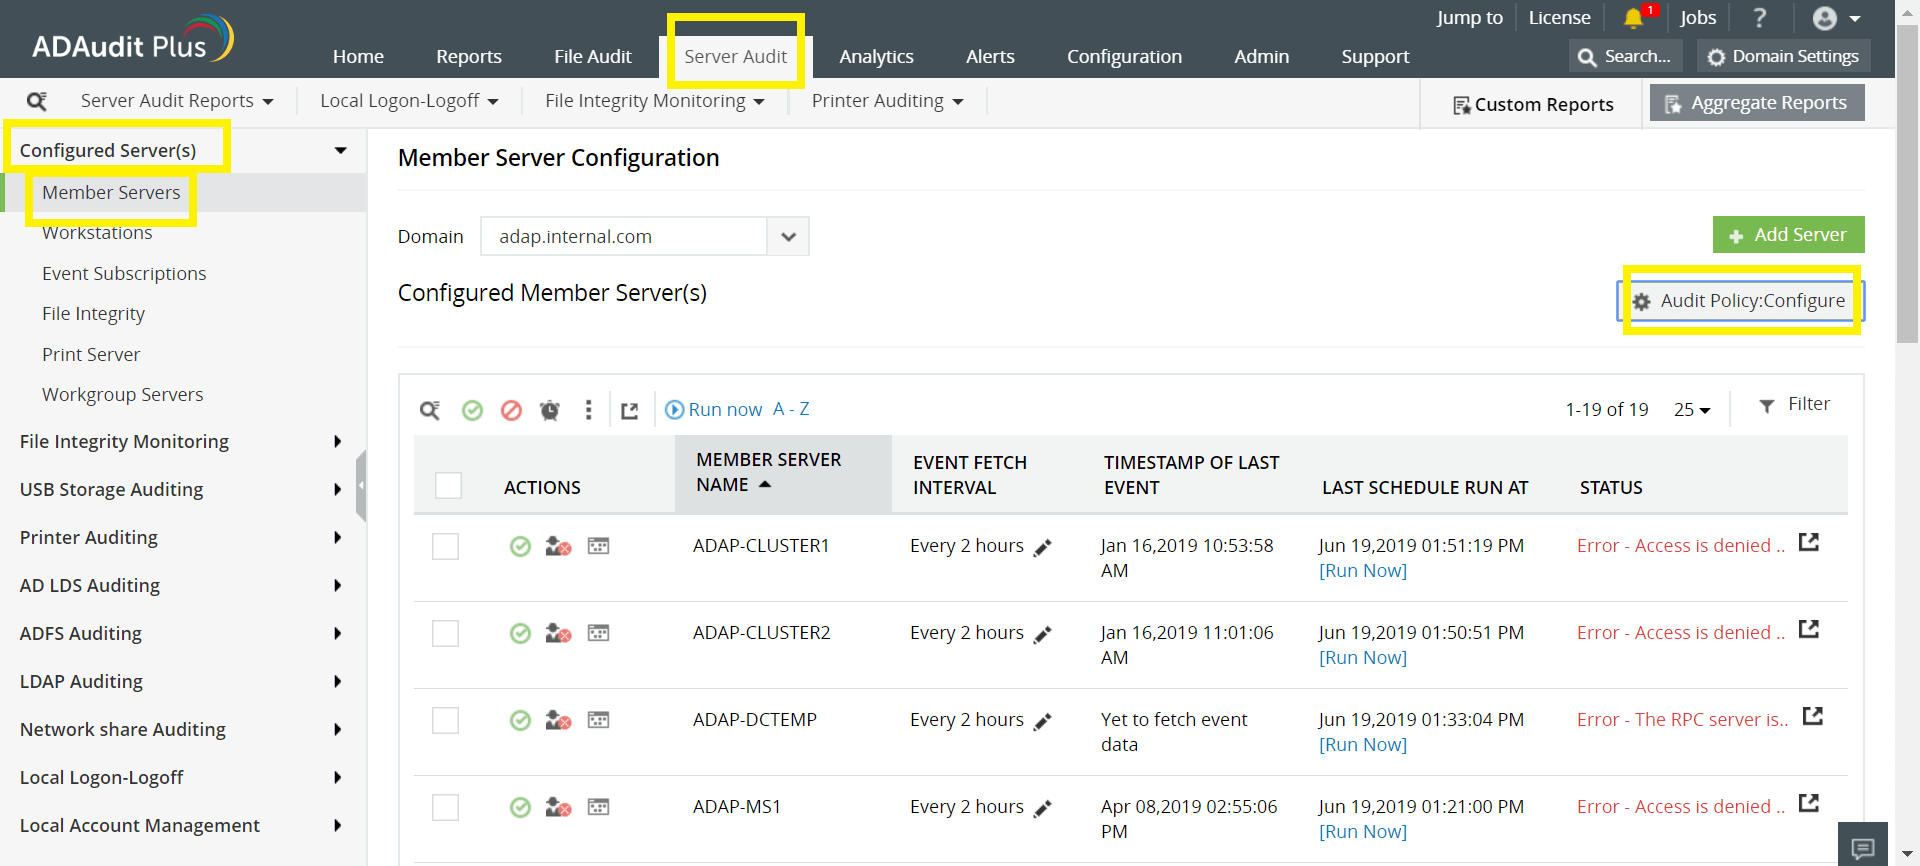1920x866 pixels.
Task: Open error details for ADAP-DCTEMP status
Action: pyautogui.click(x=1812, y=716)
